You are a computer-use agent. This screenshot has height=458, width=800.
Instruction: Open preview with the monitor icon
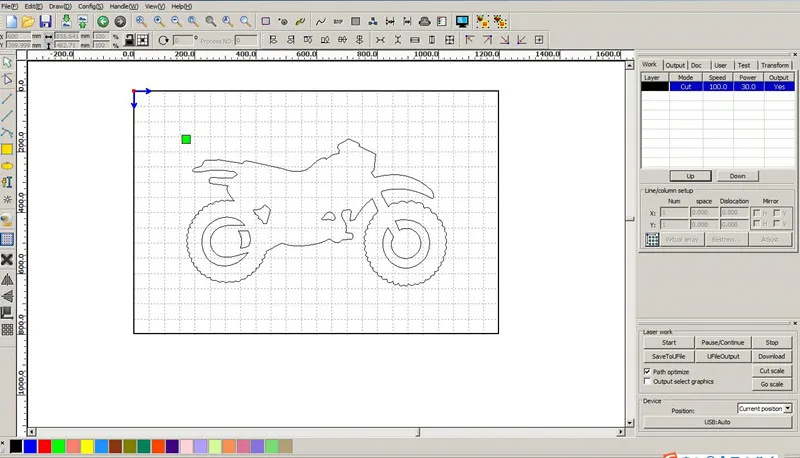click(x=462, y=21)
